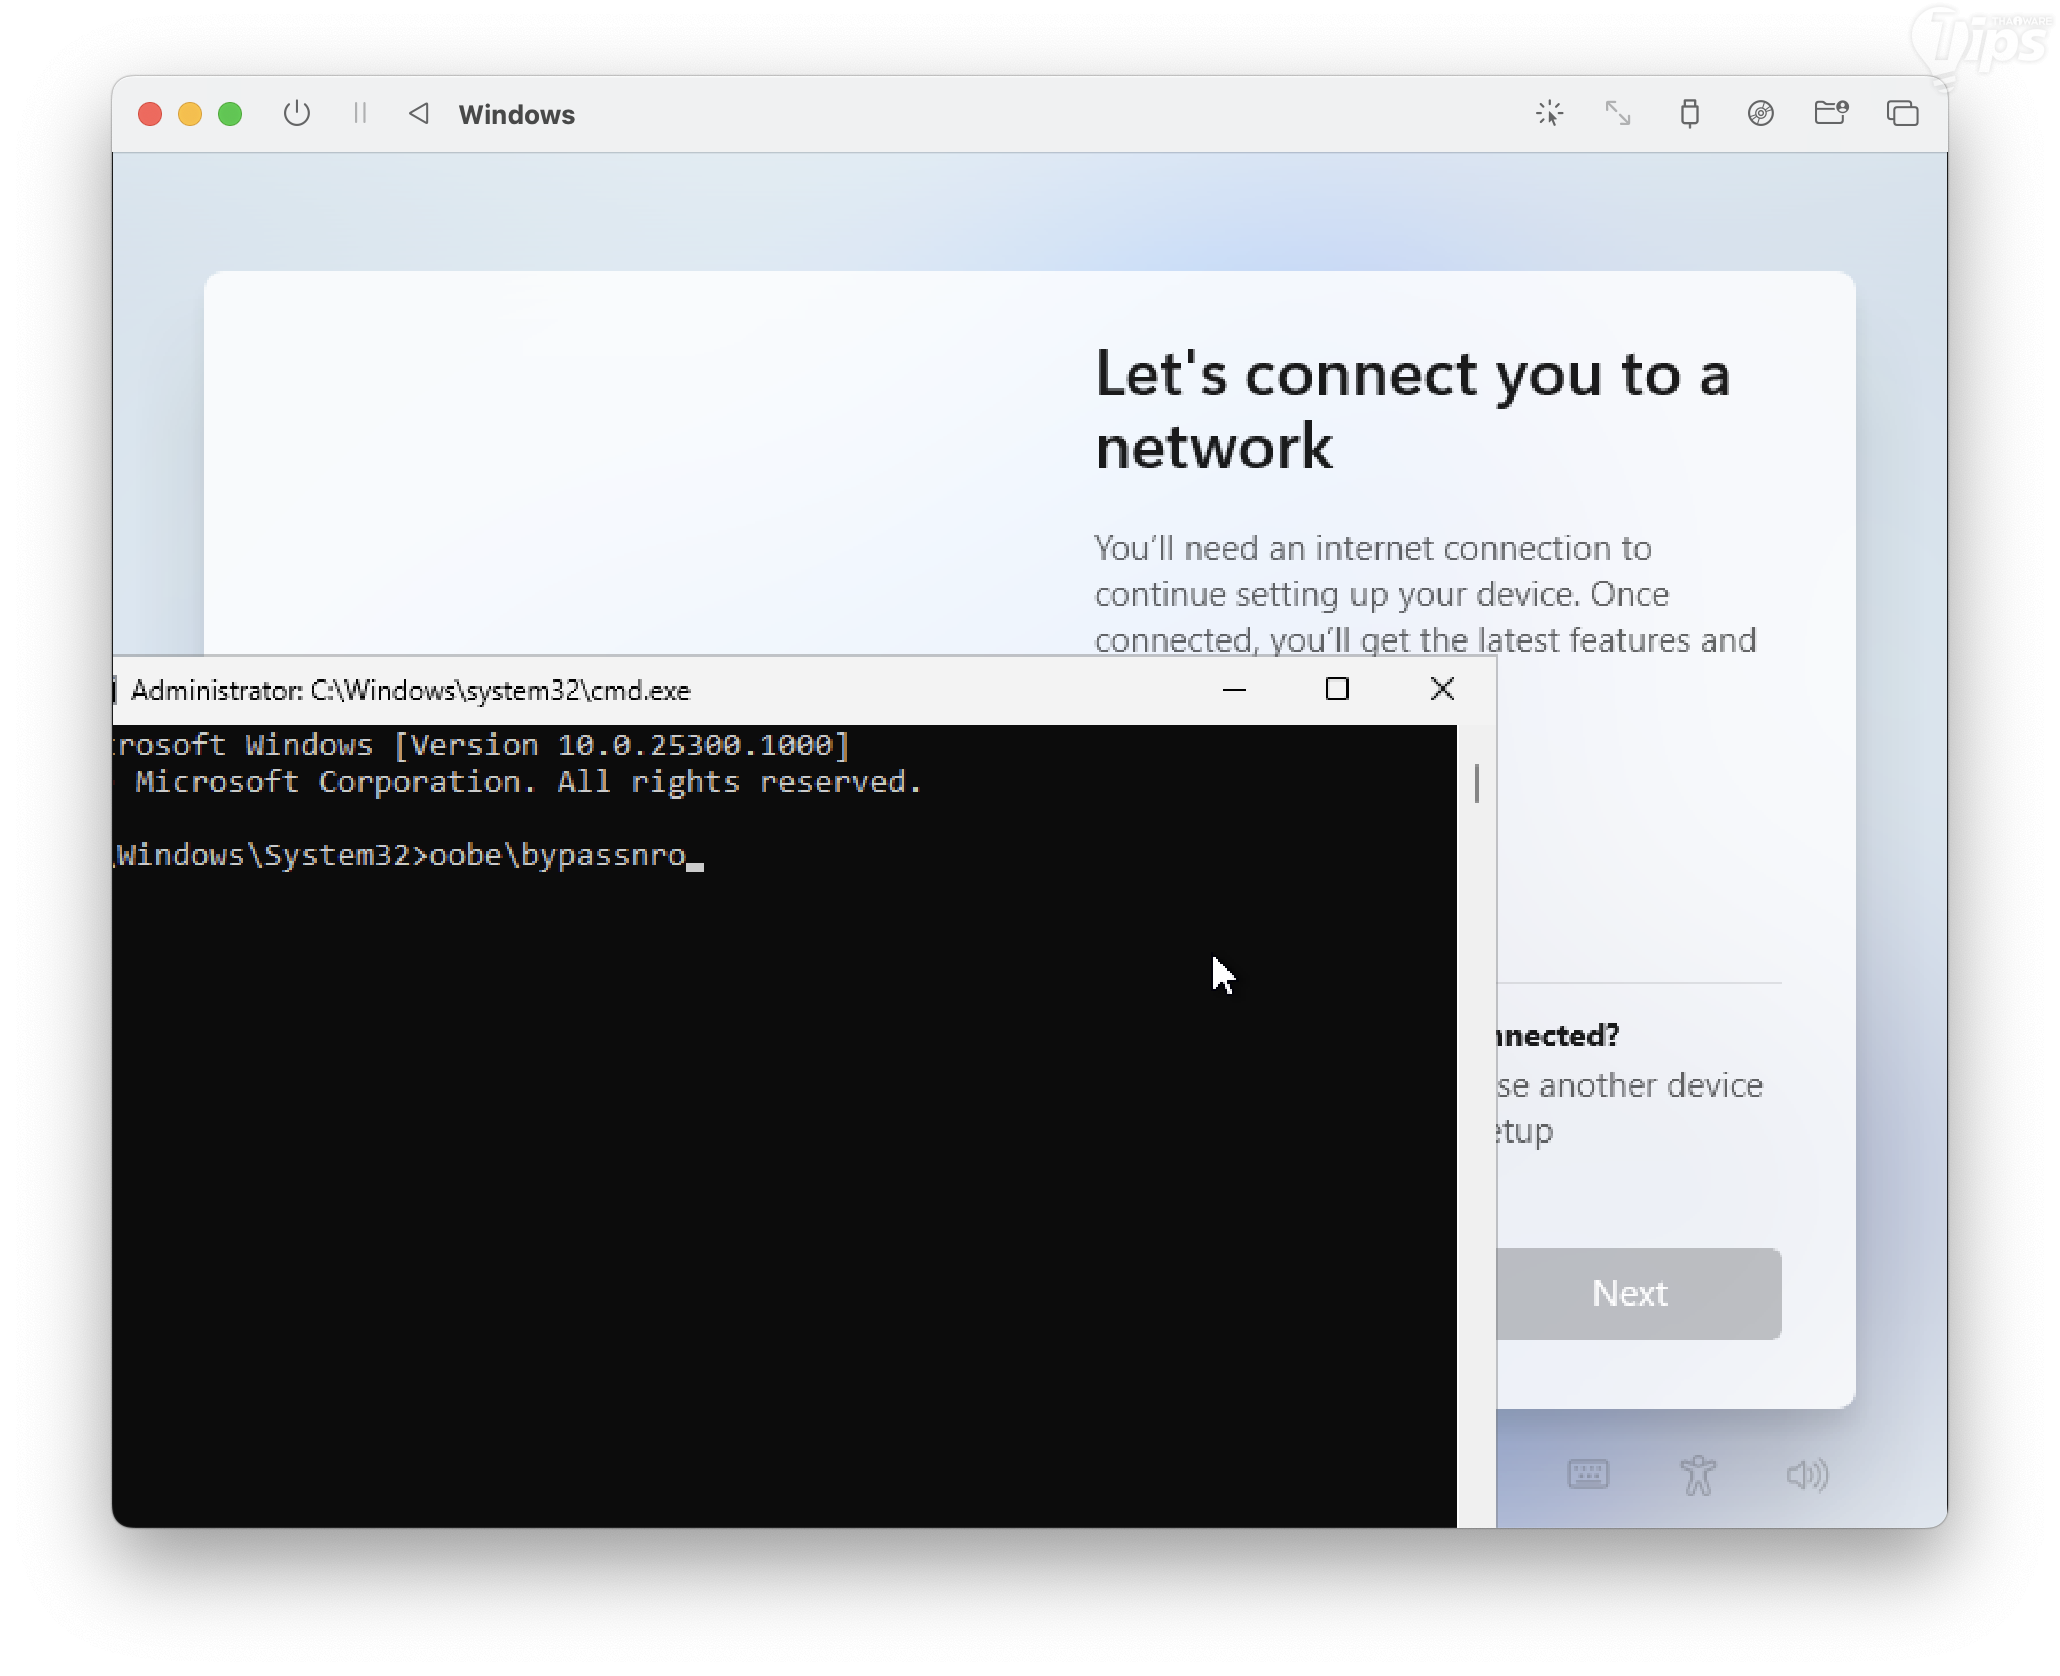Image resolution: width=2060 pixels, height=1676 pixels.
Task: Open the CD/DVD drive image icon
Action: pos(1760,113)
